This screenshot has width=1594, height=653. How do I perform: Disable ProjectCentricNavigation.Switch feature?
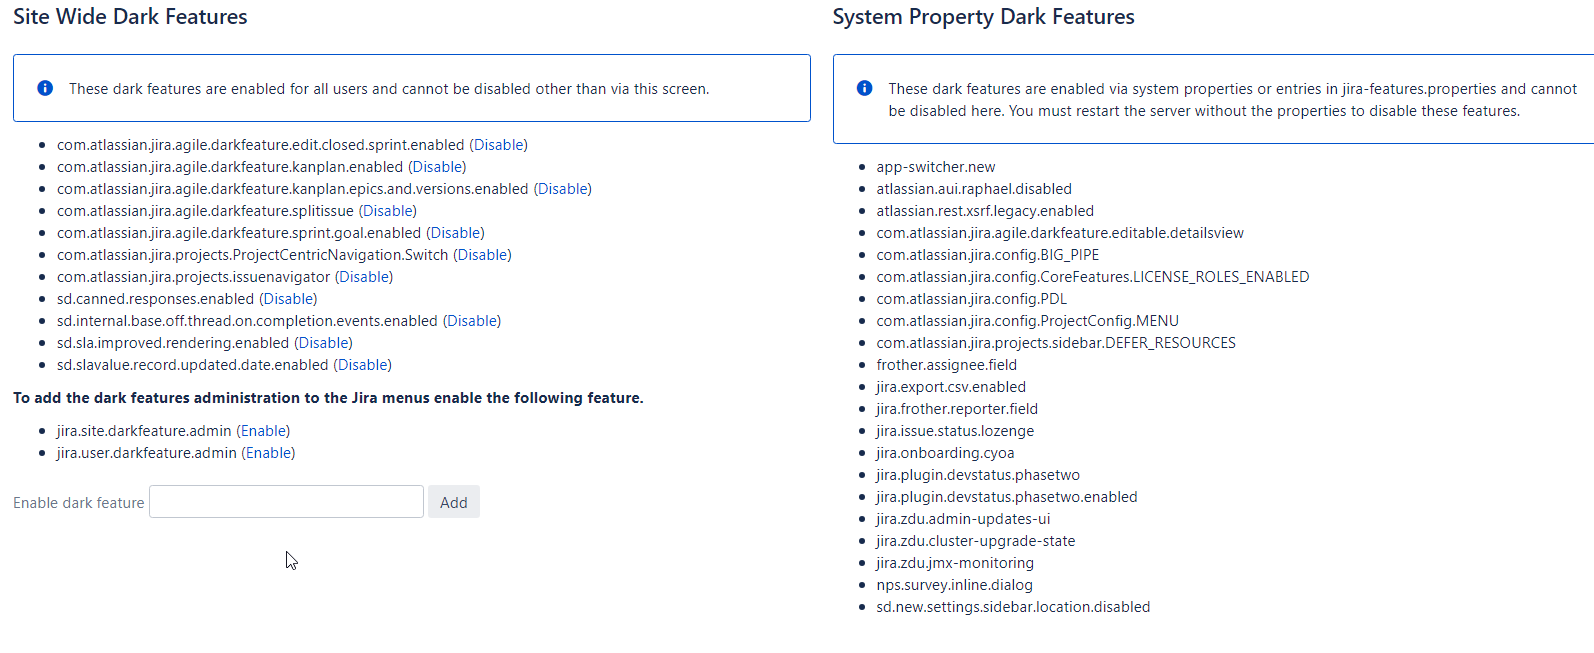pos(483,255)
